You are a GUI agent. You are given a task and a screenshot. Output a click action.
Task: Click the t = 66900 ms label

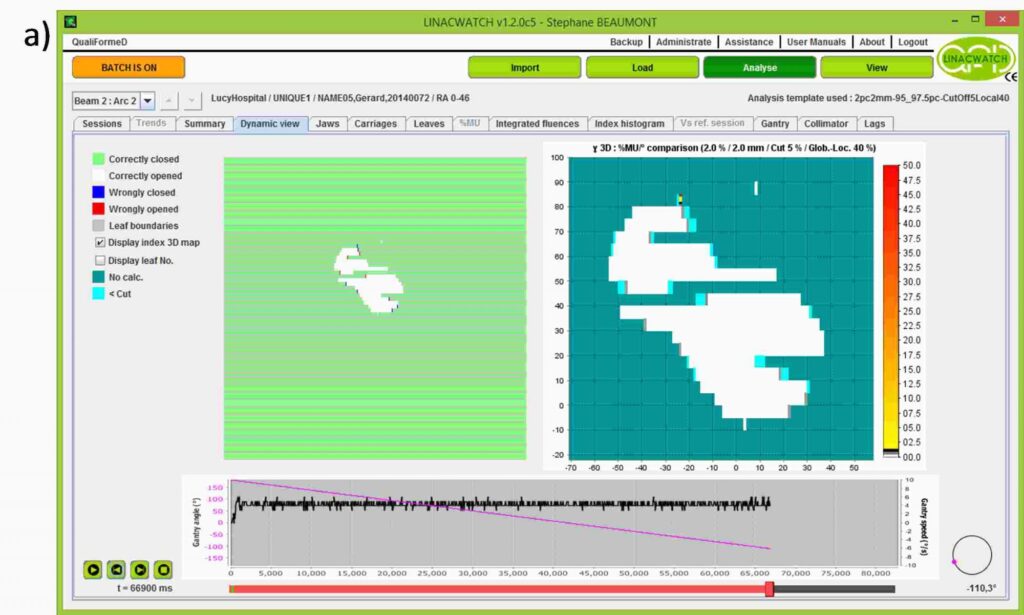click(x=144, y=588)
